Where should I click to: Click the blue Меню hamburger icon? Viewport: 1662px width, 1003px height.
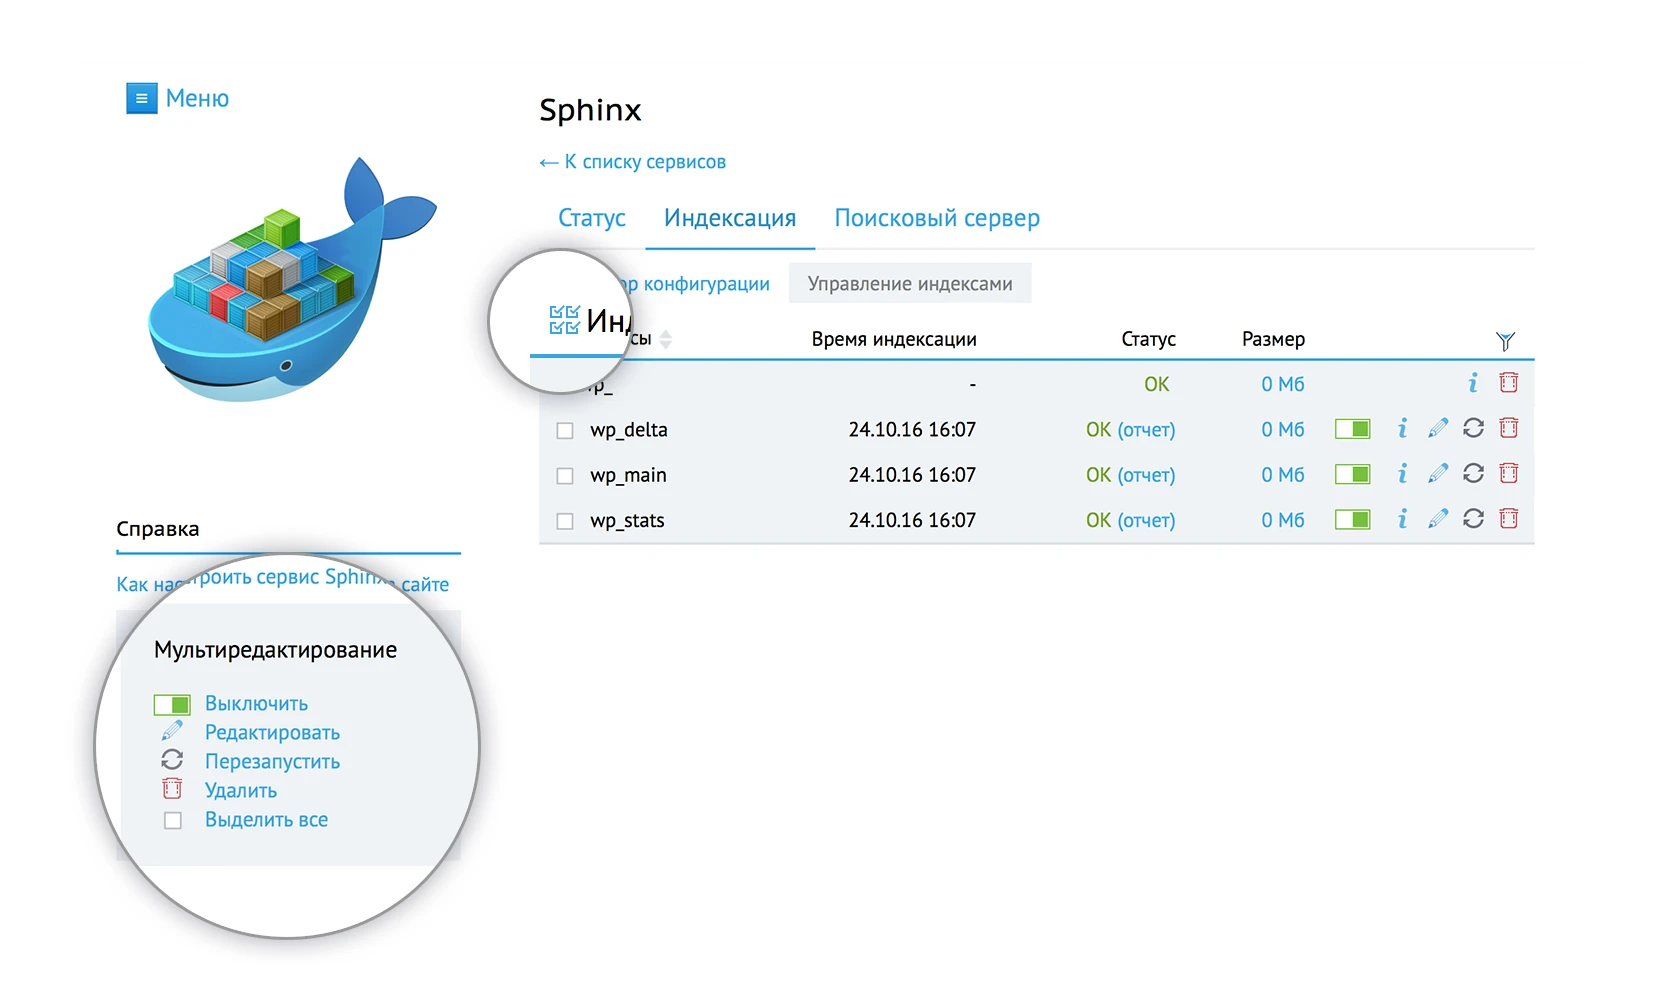[141, 98]
